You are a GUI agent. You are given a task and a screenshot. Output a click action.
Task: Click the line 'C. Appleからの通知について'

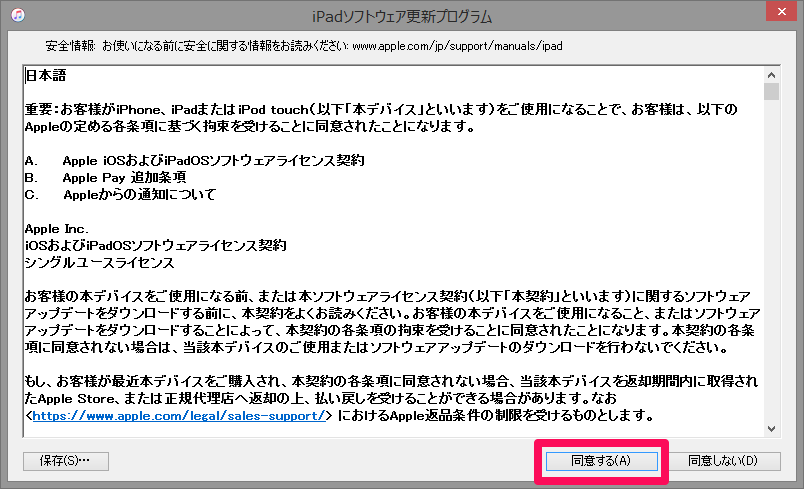pyautogui.click(x=120, y=194)
